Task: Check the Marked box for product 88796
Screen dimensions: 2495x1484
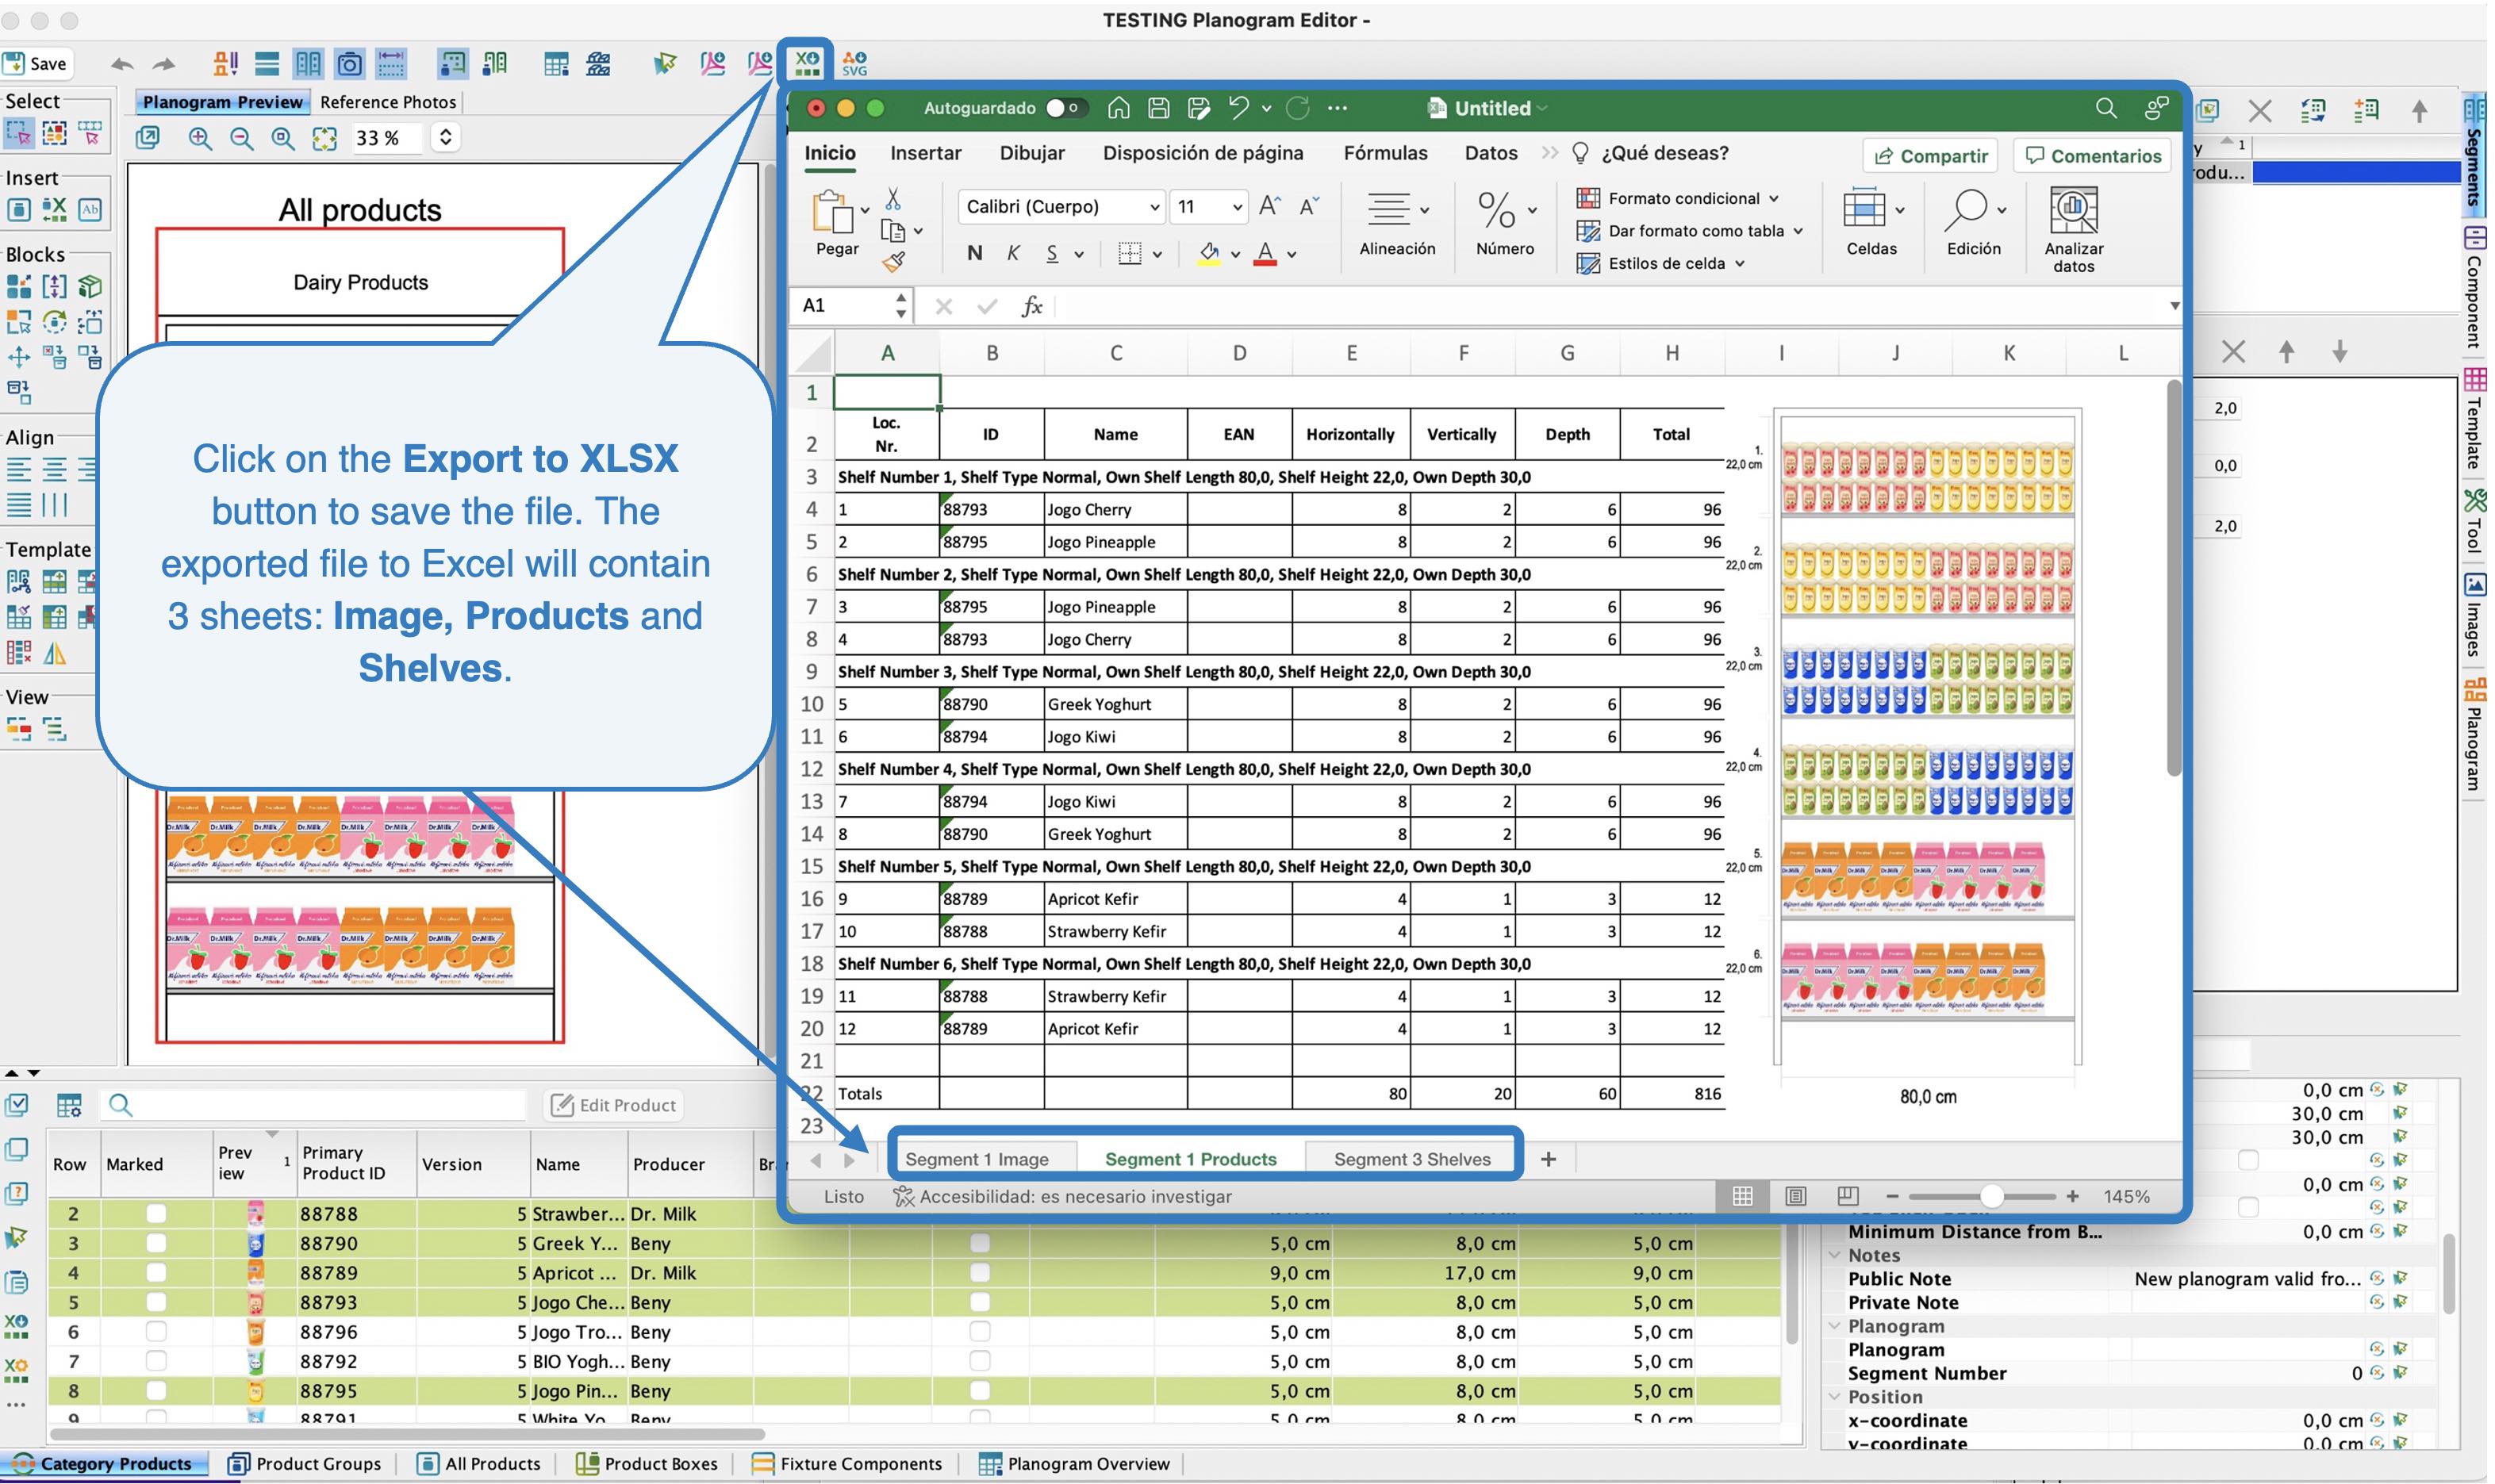Action: 156,1332
